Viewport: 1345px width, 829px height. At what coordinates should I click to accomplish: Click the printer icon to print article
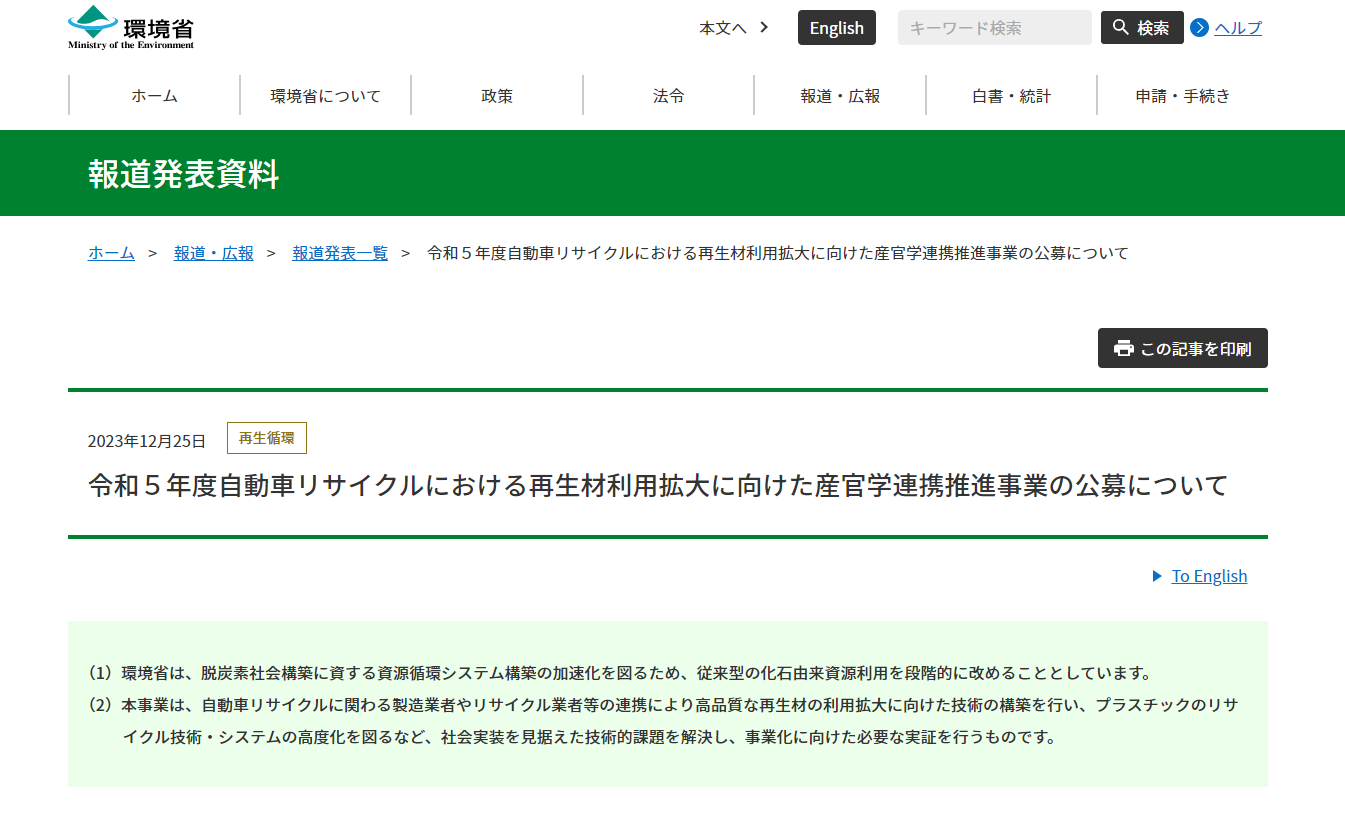pyautogui.click(x=1124, y=348)
